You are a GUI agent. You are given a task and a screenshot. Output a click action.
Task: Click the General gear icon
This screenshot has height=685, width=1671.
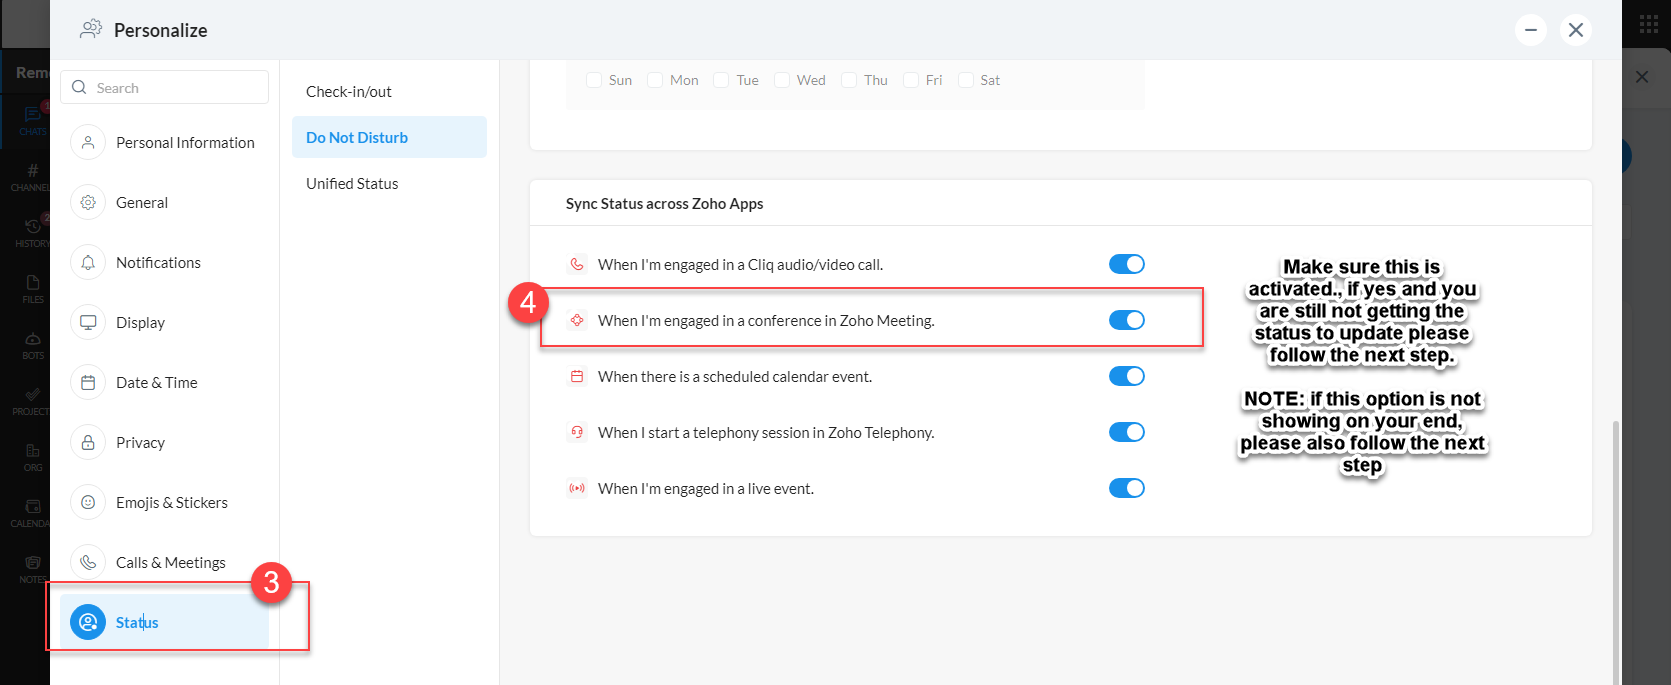point(88,203)
